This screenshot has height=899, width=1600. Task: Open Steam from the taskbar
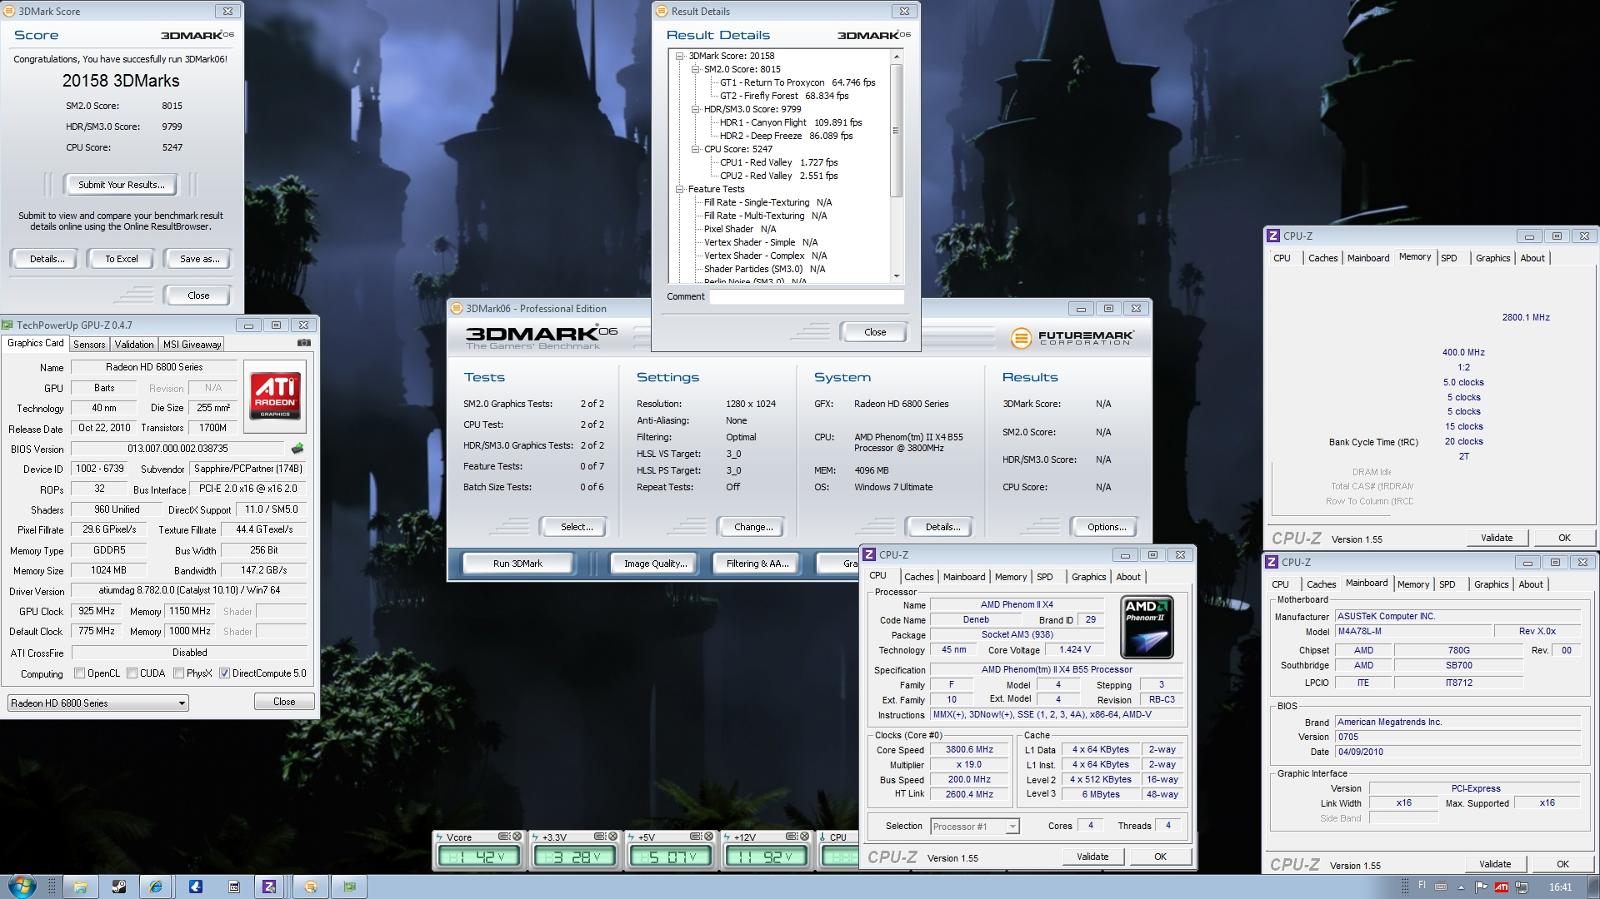point(118,886)
